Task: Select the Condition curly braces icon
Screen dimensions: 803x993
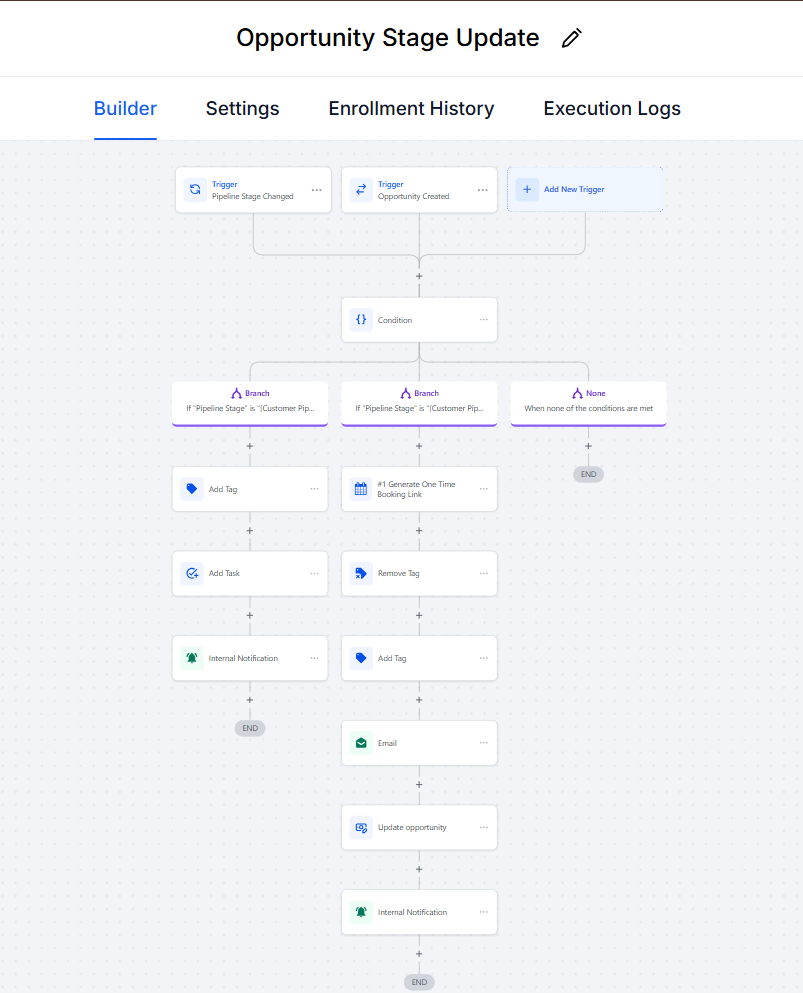Action: point(361,320)
